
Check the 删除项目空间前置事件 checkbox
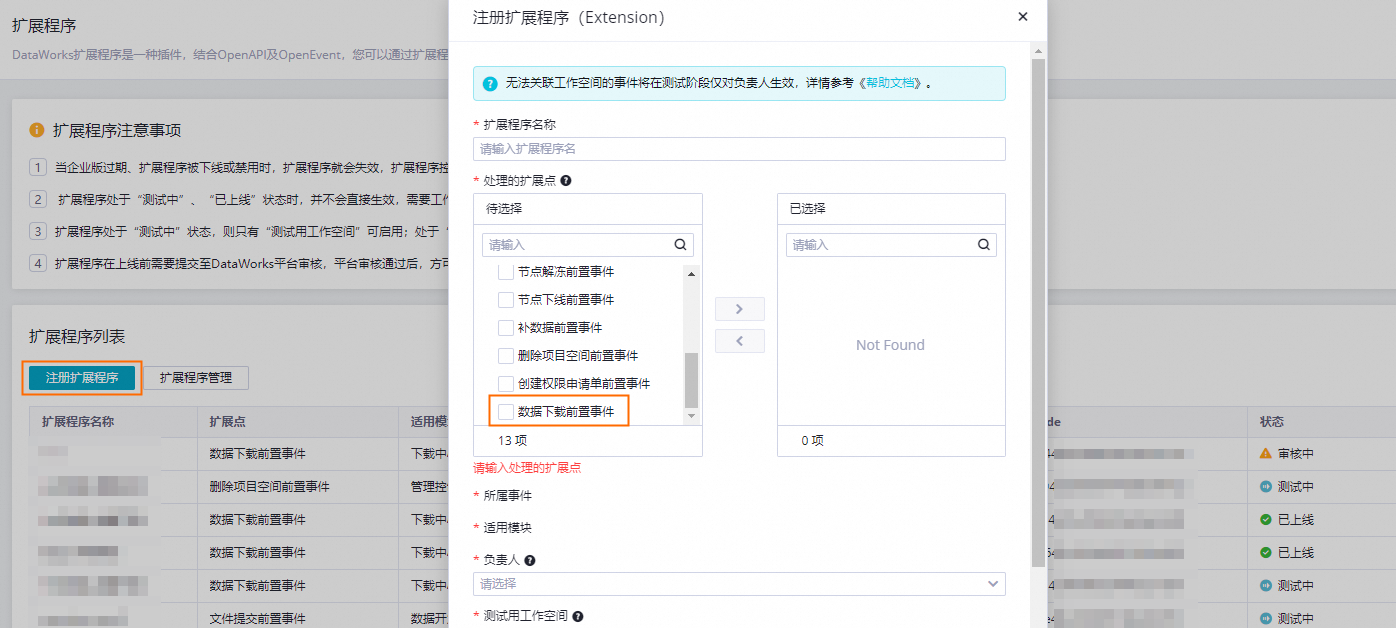[506, 356]
